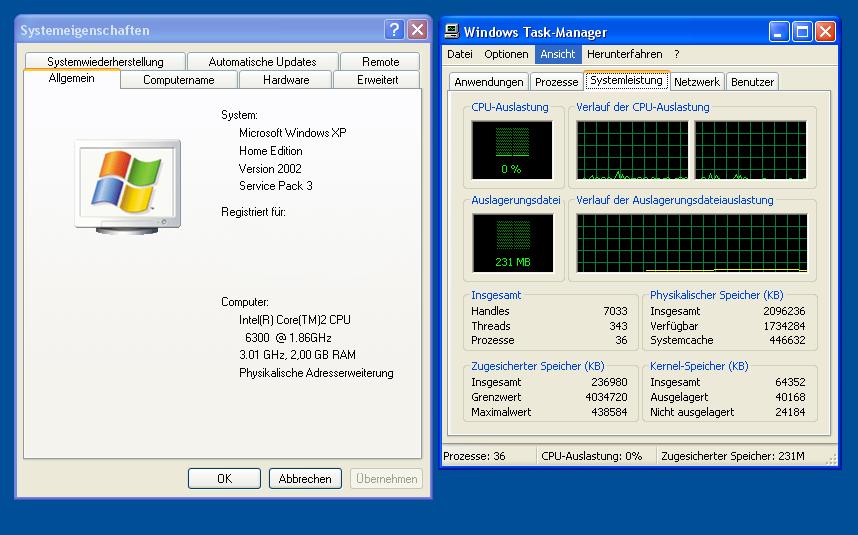Image resolution: width=858 pixels, height=535 pixels.
Task: Click the 'Service Pack 3' text
Action: click(x=276, y=185)
